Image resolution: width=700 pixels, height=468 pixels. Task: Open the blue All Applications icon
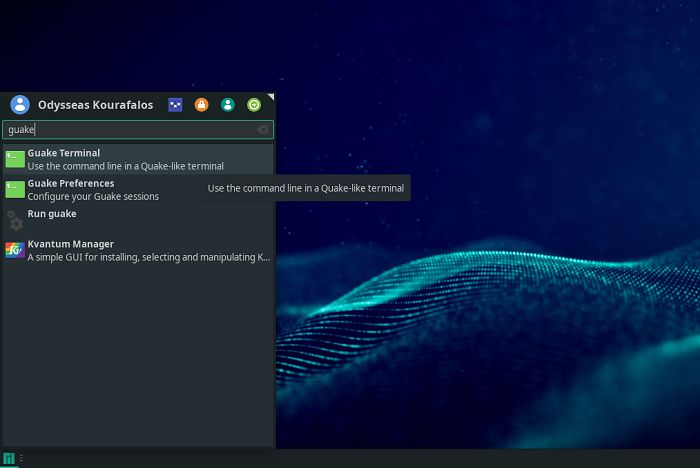pyautogui.click(x=176, y=105)
